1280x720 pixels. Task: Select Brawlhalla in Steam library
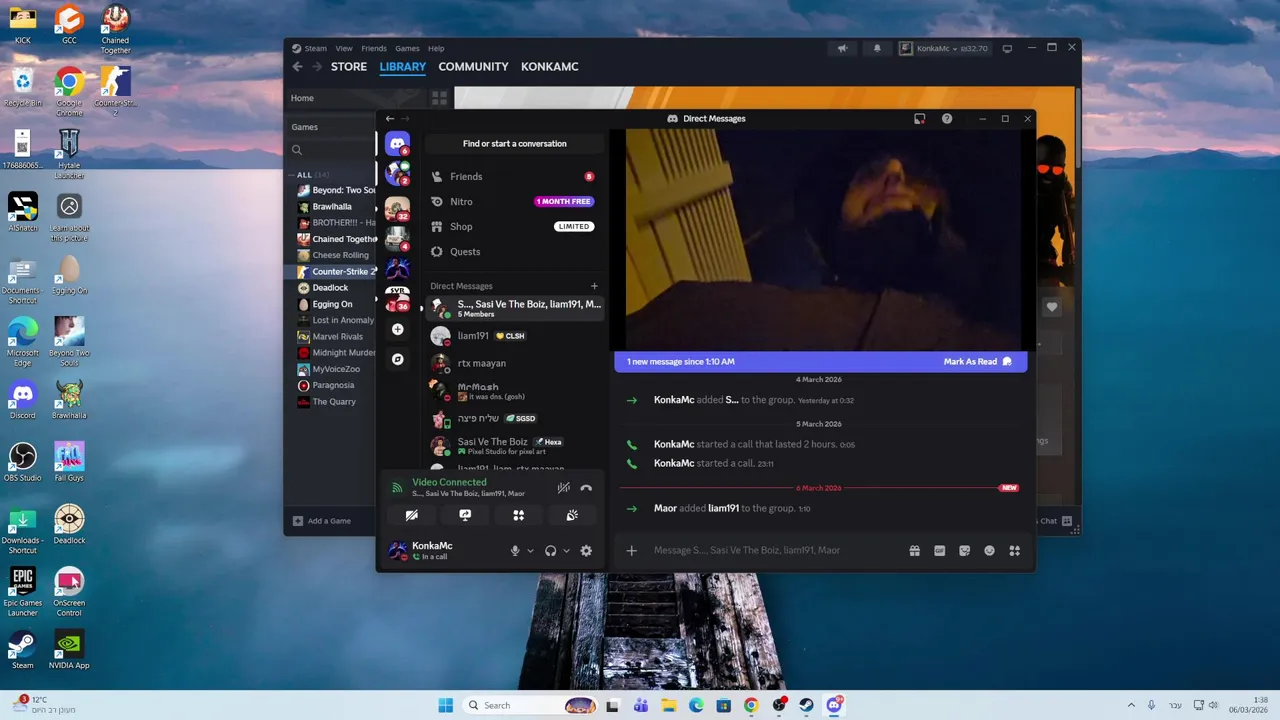point(332,207)
